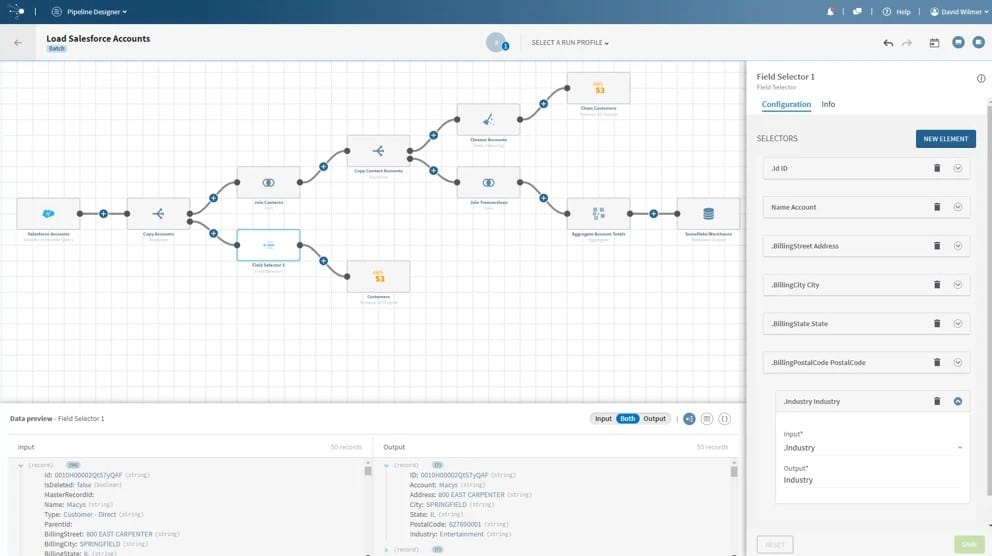Go back with the left arrow
Image resolution: width=992 pixels, height=556 pixels.
tap(18, 43)
